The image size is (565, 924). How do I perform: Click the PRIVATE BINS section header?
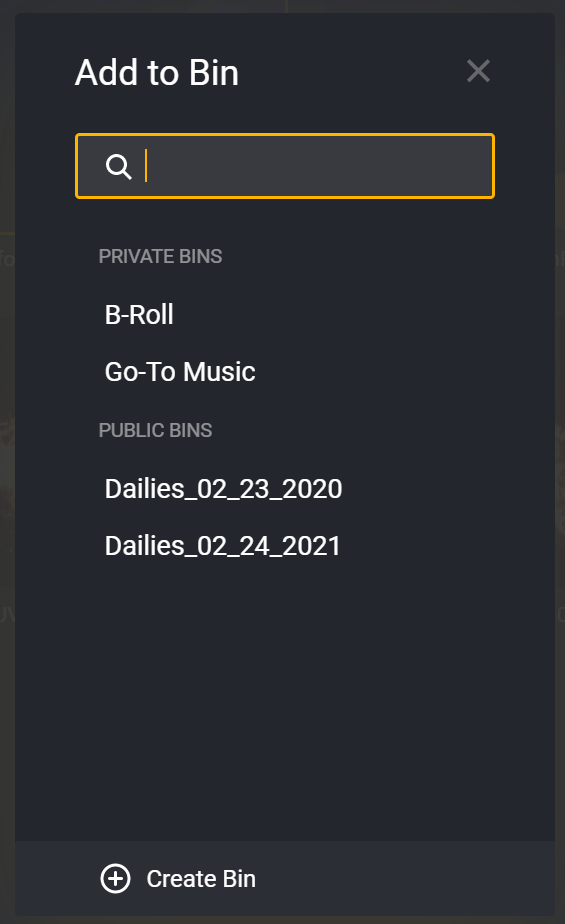click(x=160, y=256)
